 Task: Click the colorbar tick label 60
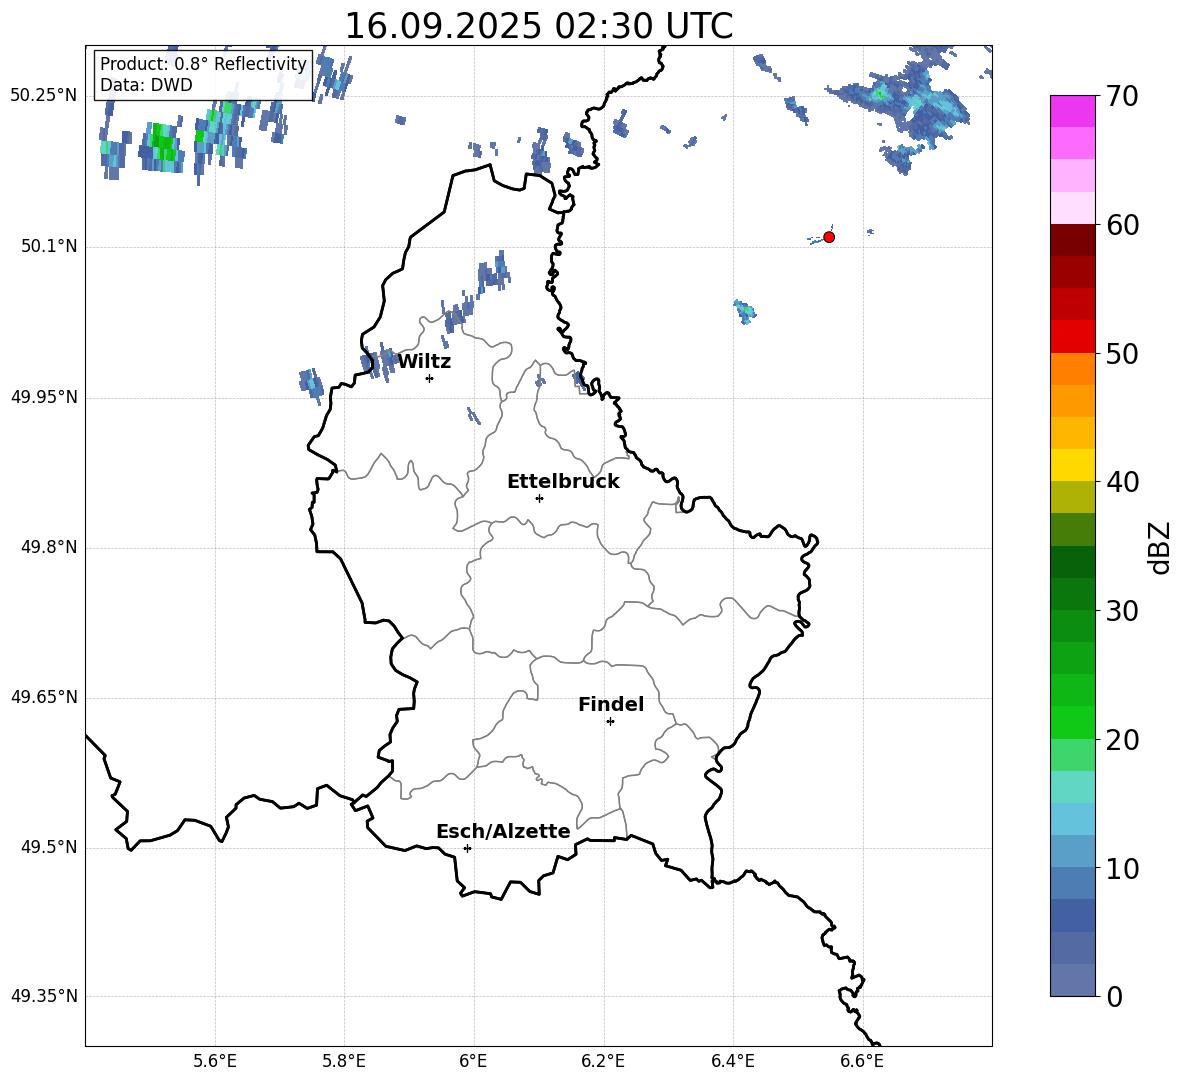(1122, 225)
